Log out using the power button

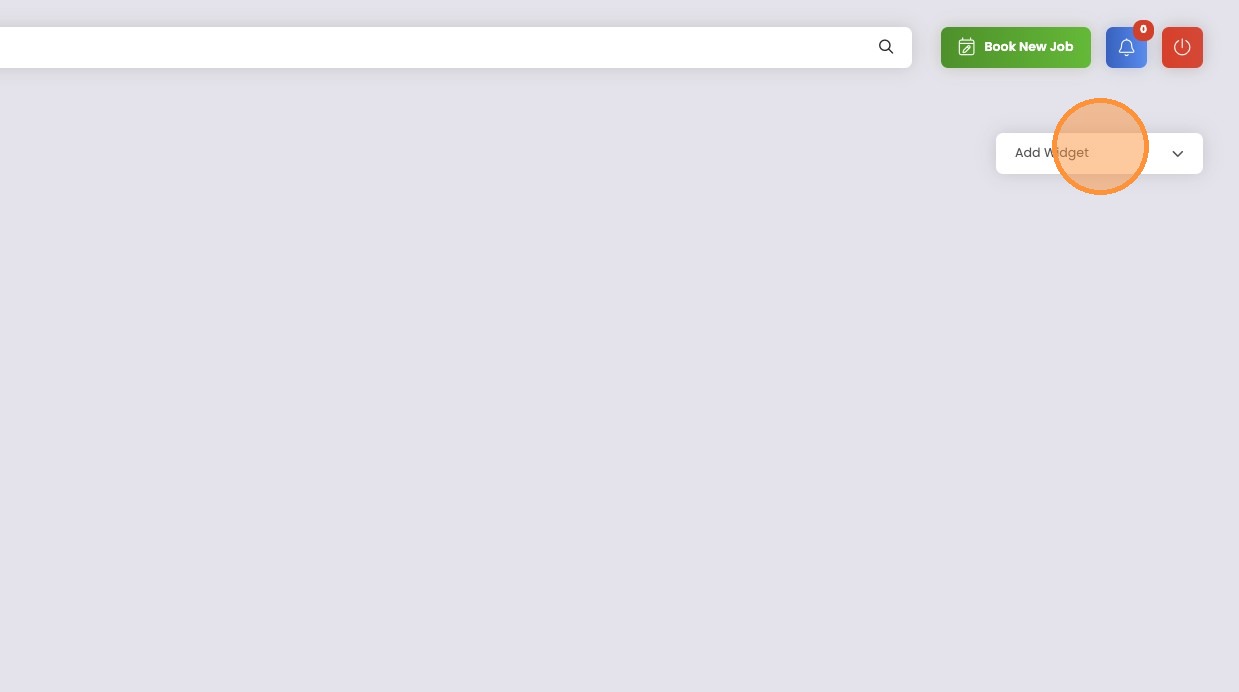(x=1182, y=47)
